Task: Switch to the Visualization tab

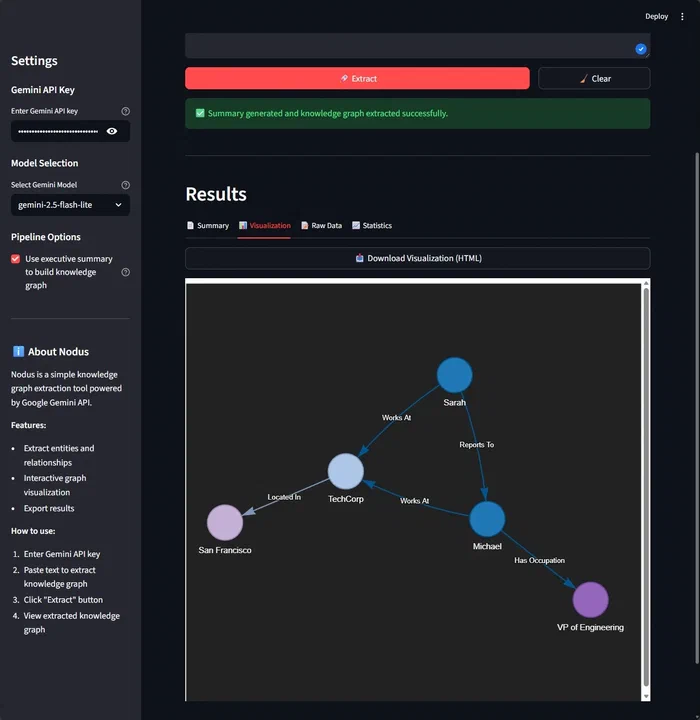Action: coord(265,225)
